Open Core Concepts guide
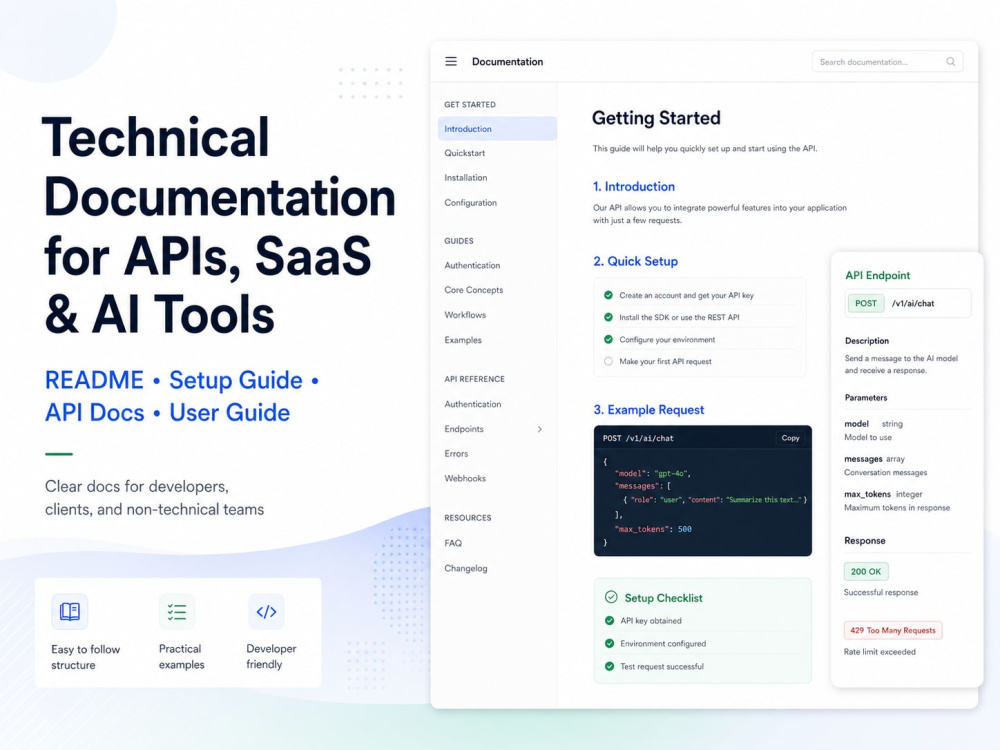 click(474, 290)
